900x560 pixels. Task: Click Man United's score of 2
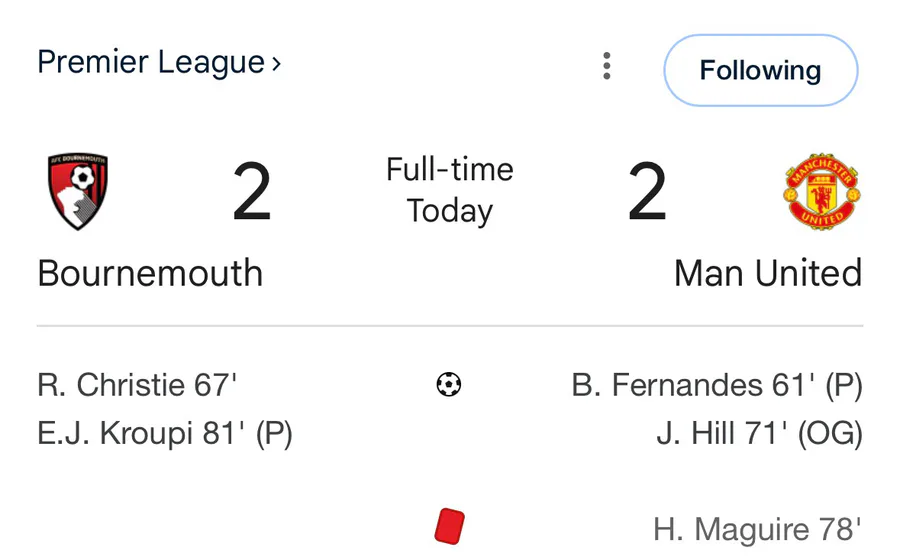click(647, 194)
